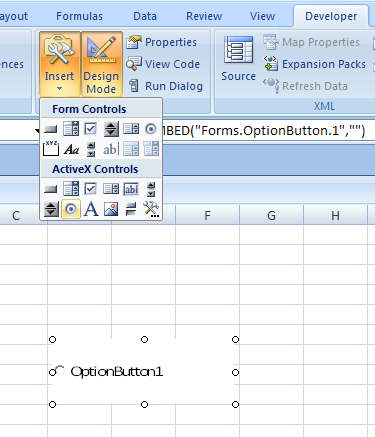Select the ActiveX Toggle Button control
Screen dimensions: 375x437
point(131,209)
